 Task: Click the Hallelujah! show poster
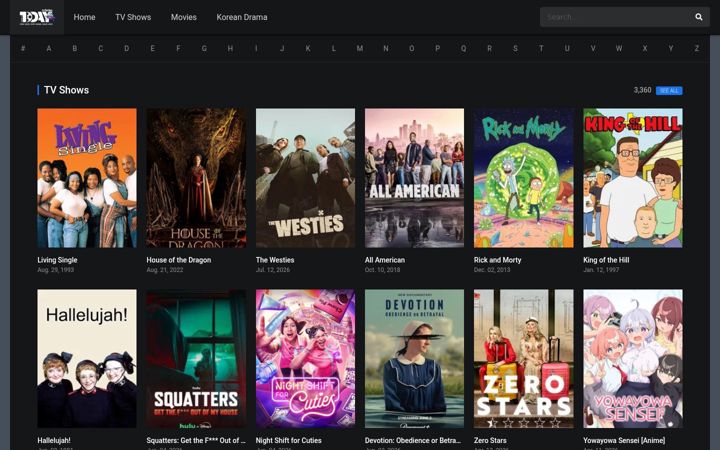(87, 359)
